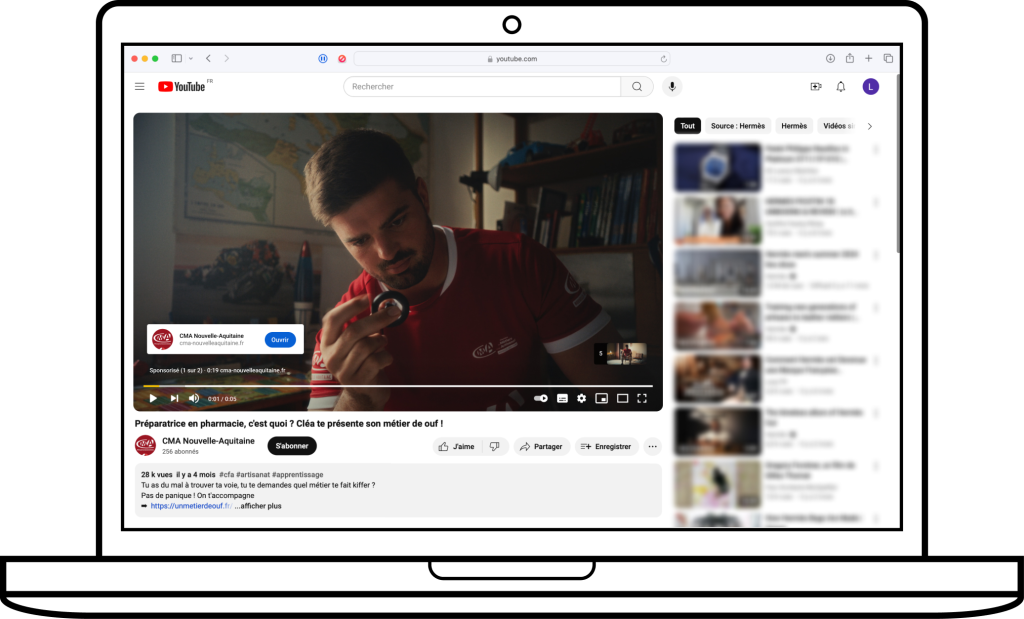Toggle the guide sidebar with the hamburger icon
This screenshot has width=1024, height=619.
pos(139,86)
